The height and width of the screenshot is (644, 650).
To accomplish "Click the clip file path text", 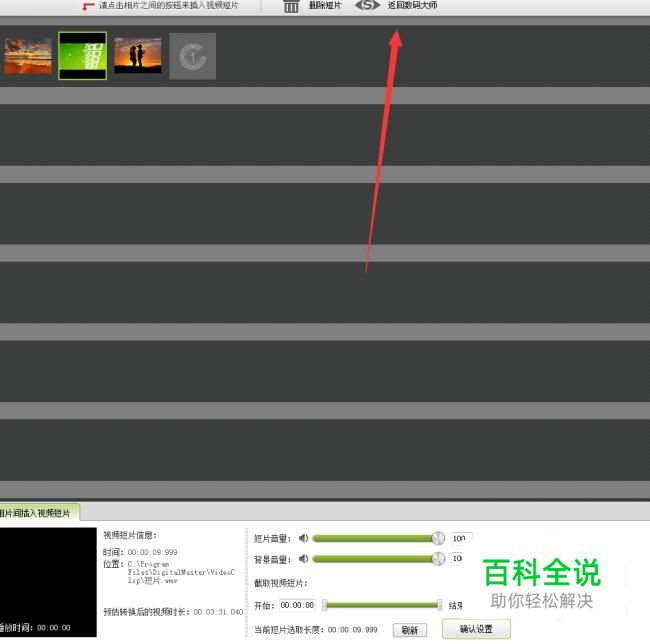I will [x=181, y=572].
